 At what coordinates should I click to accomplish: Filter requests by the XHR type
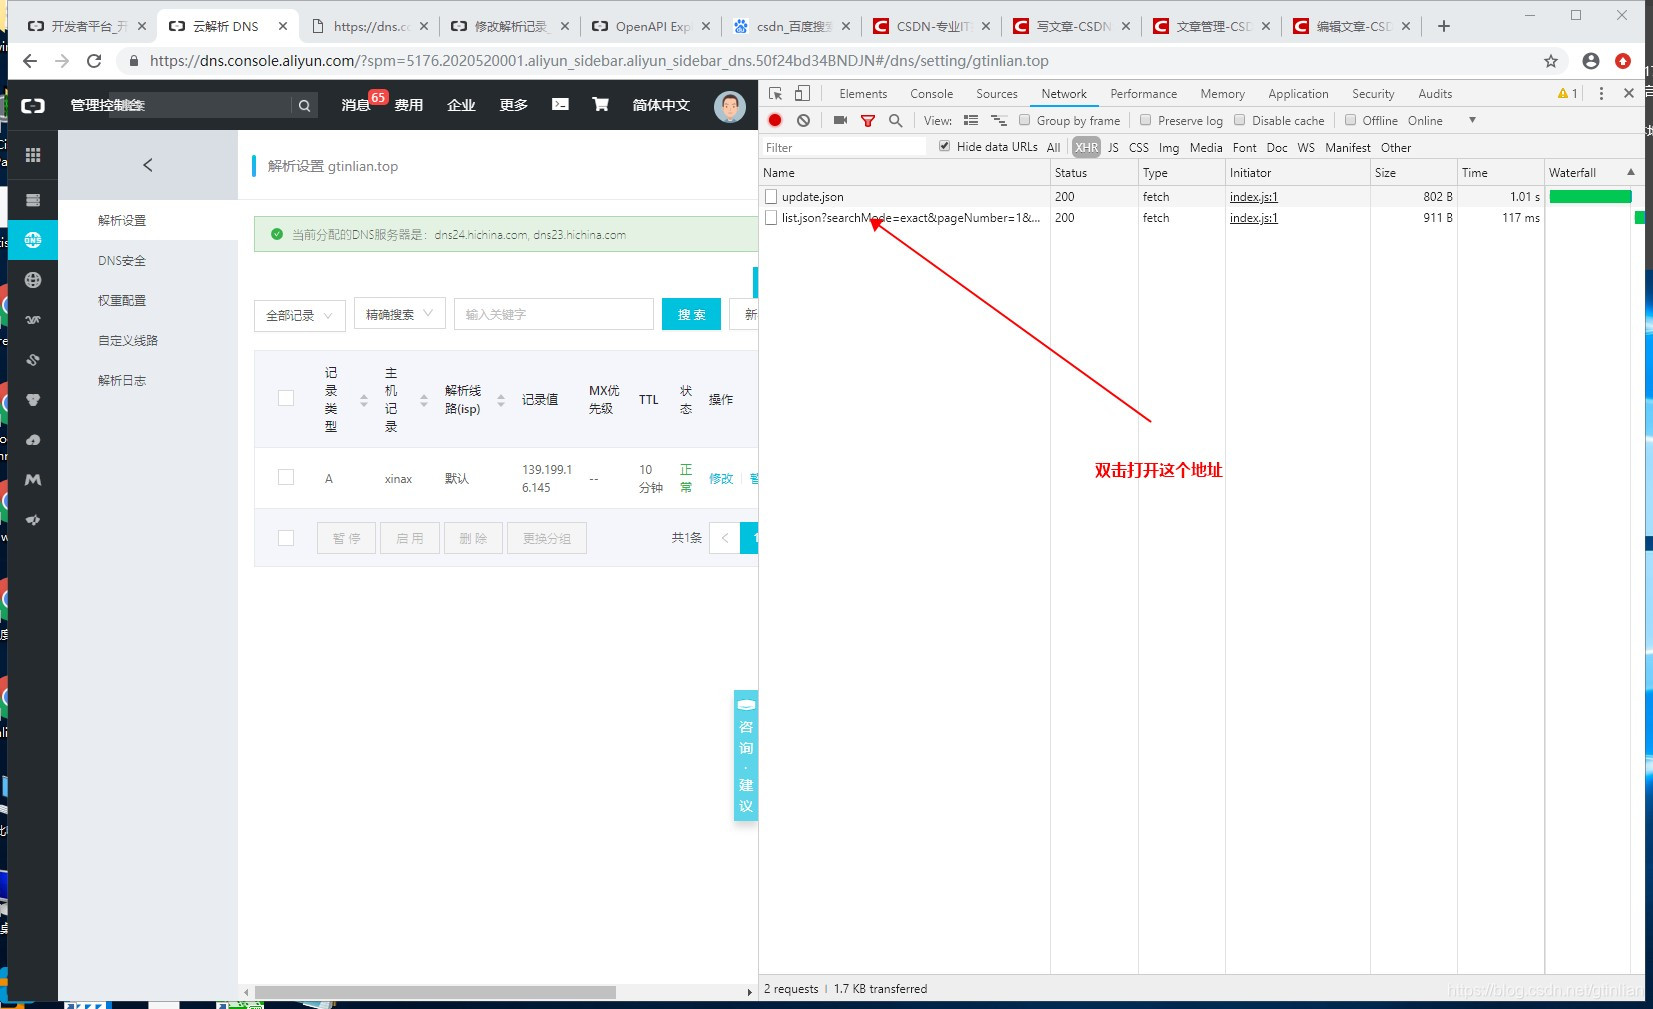(x=1086, y=147)
